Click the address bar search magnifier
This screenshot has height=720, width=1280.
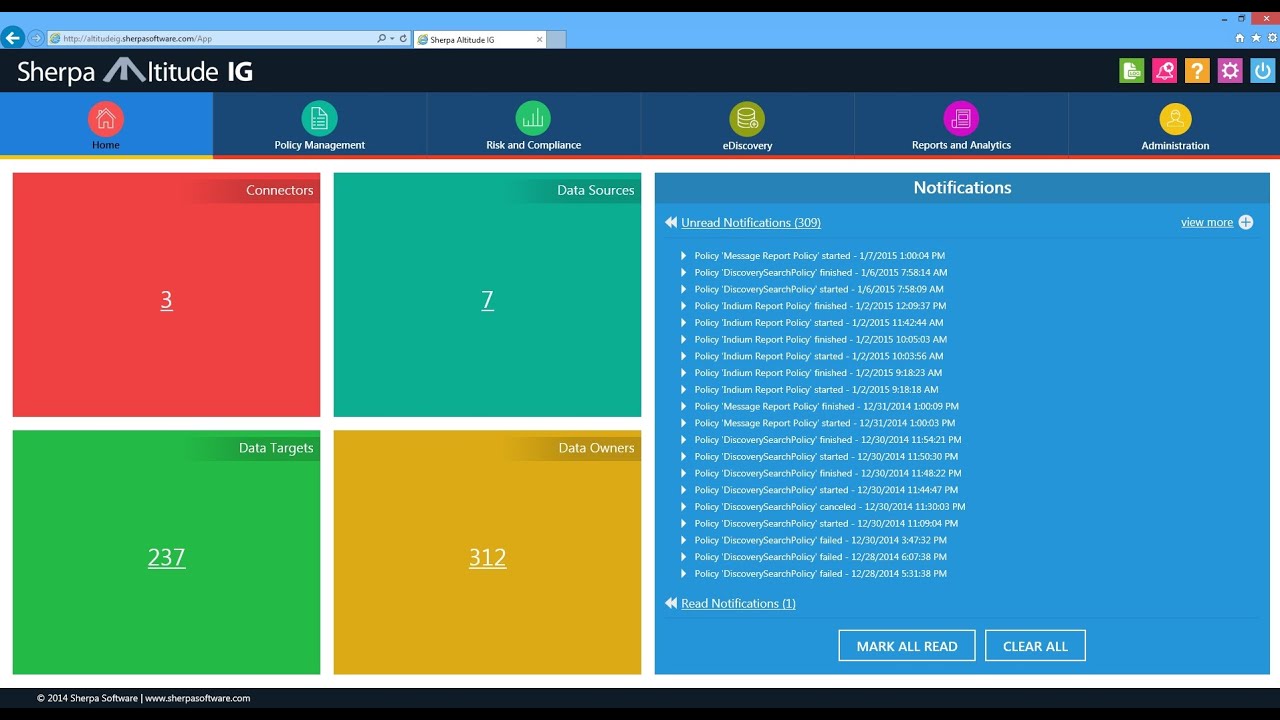click(x=381, y=39)
